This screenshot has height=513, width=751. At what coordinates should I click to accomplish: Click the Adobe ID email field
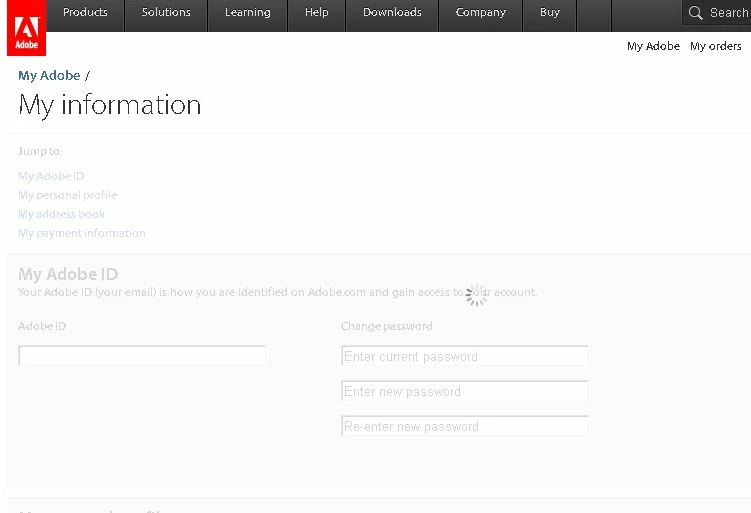tap(142, 356)
